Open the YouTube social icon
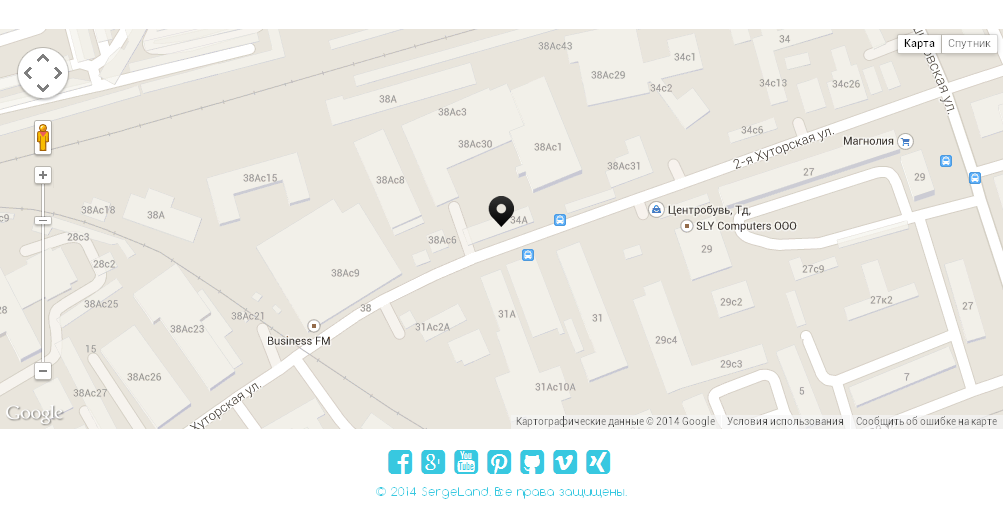 coord(466,462)
